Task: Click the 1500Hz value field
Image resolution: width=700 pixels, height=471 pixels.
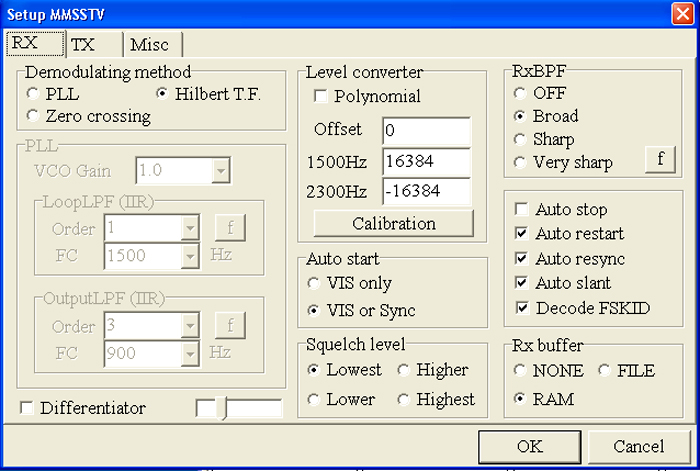Action: (x=426, y=162)
